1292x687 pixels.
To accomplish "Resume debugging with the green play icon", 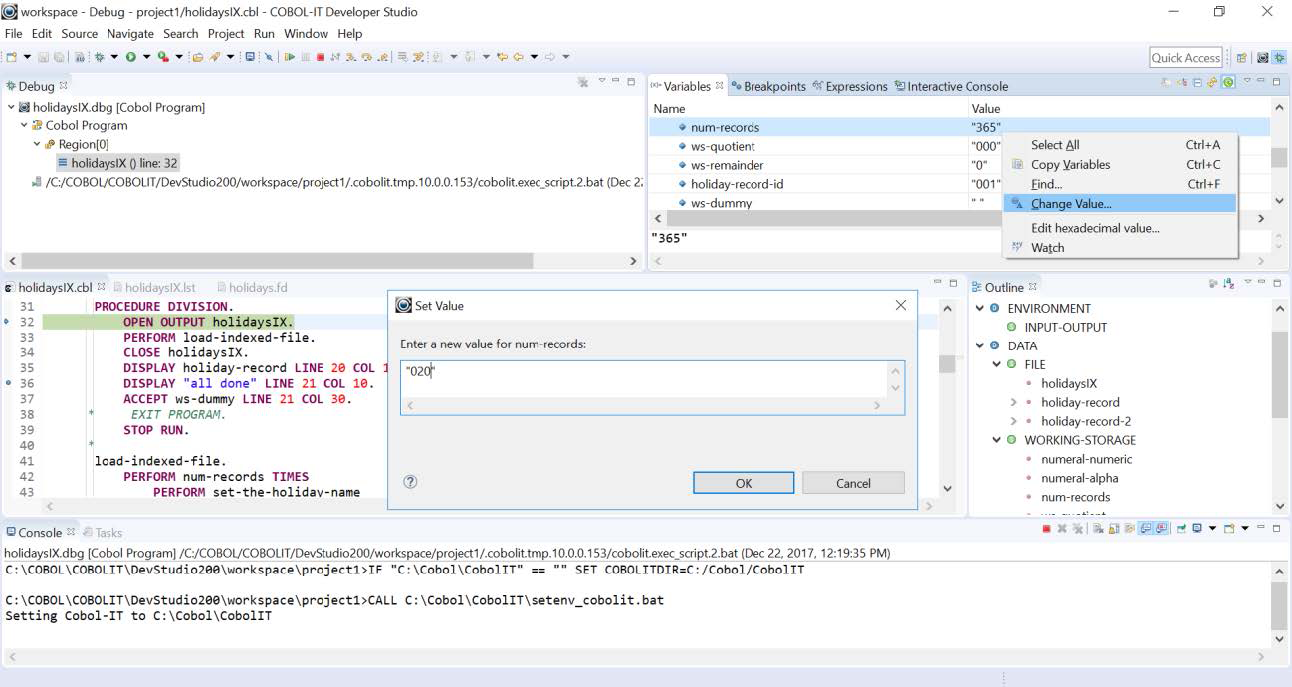I will click(291, 58).
